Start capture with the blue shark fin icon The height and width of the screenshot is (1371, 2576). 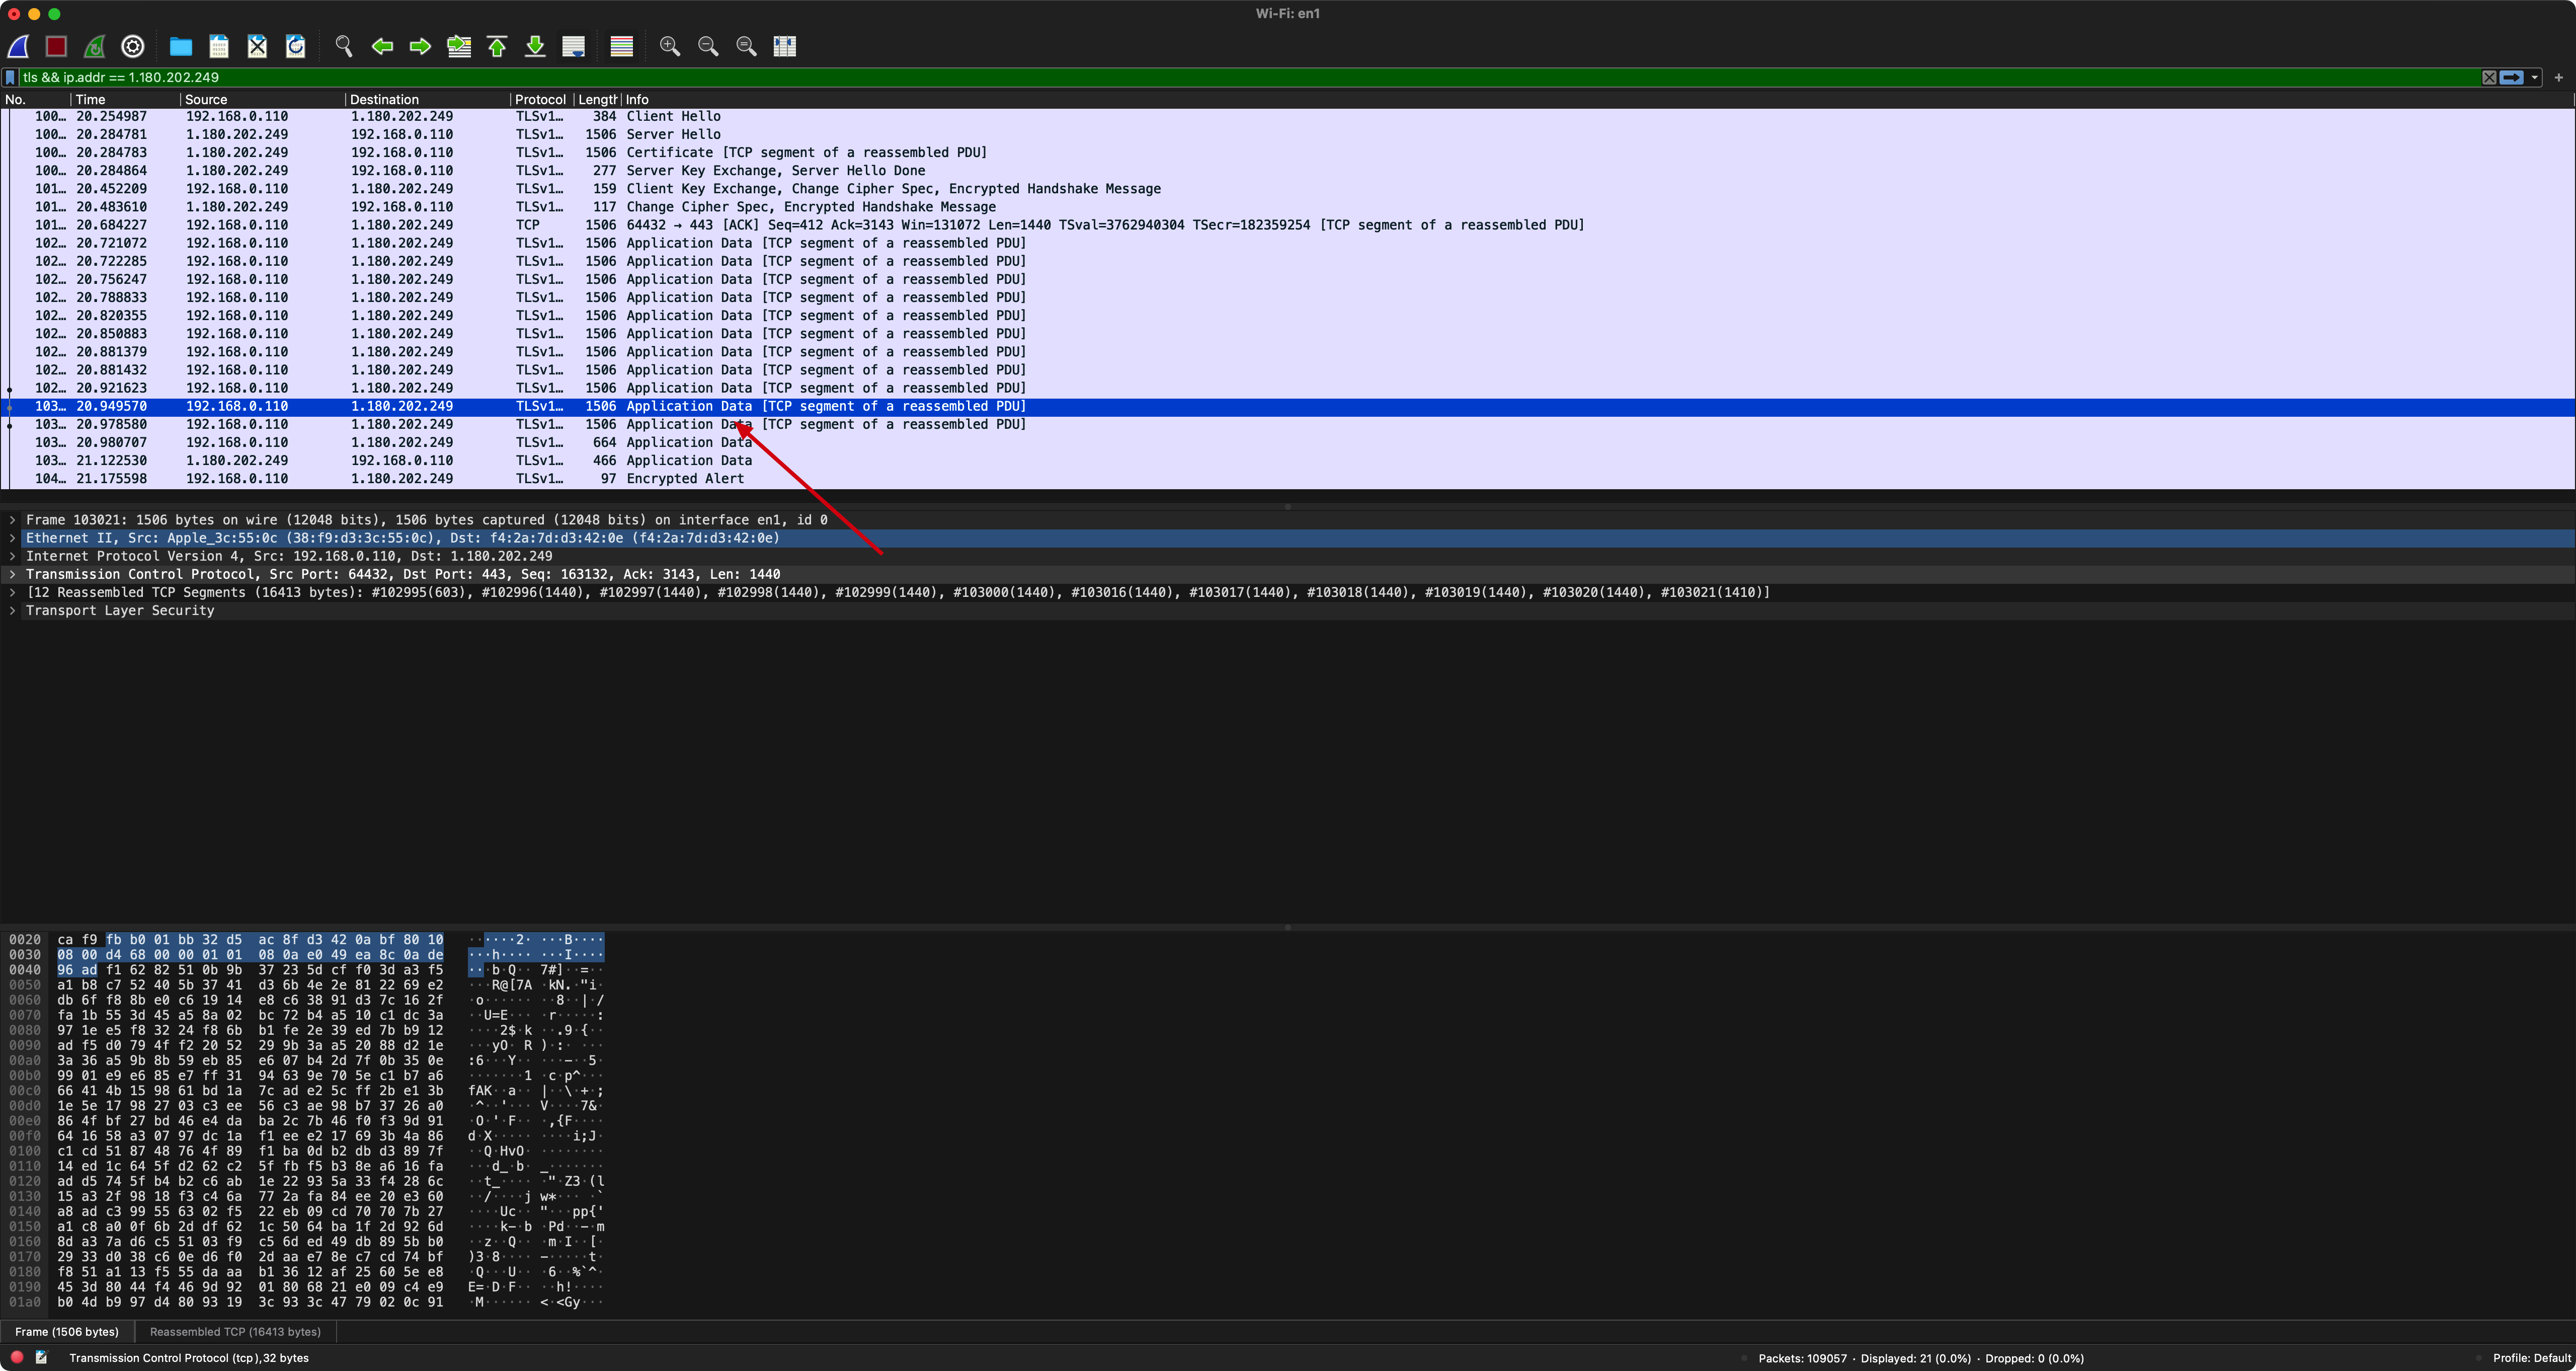18,46
